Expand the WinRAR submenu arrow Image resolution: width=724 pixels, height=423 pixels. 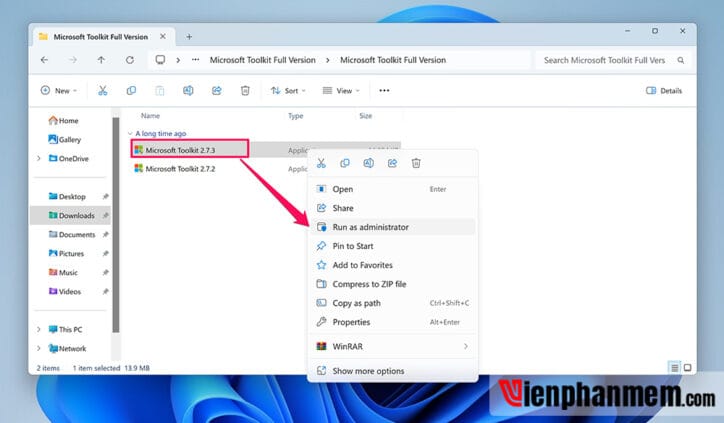click(x=466, y=346)
